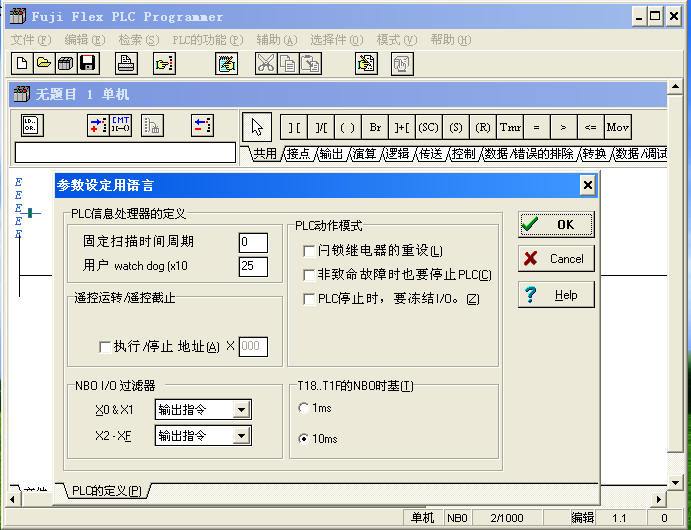
Task: Click the New file icon in toolbar
Action: coord(22,64)
